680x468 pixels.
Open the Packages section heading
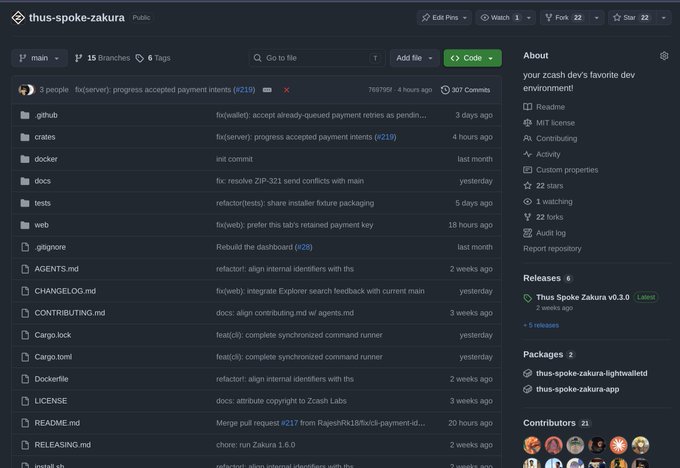(x=543, y=355)
